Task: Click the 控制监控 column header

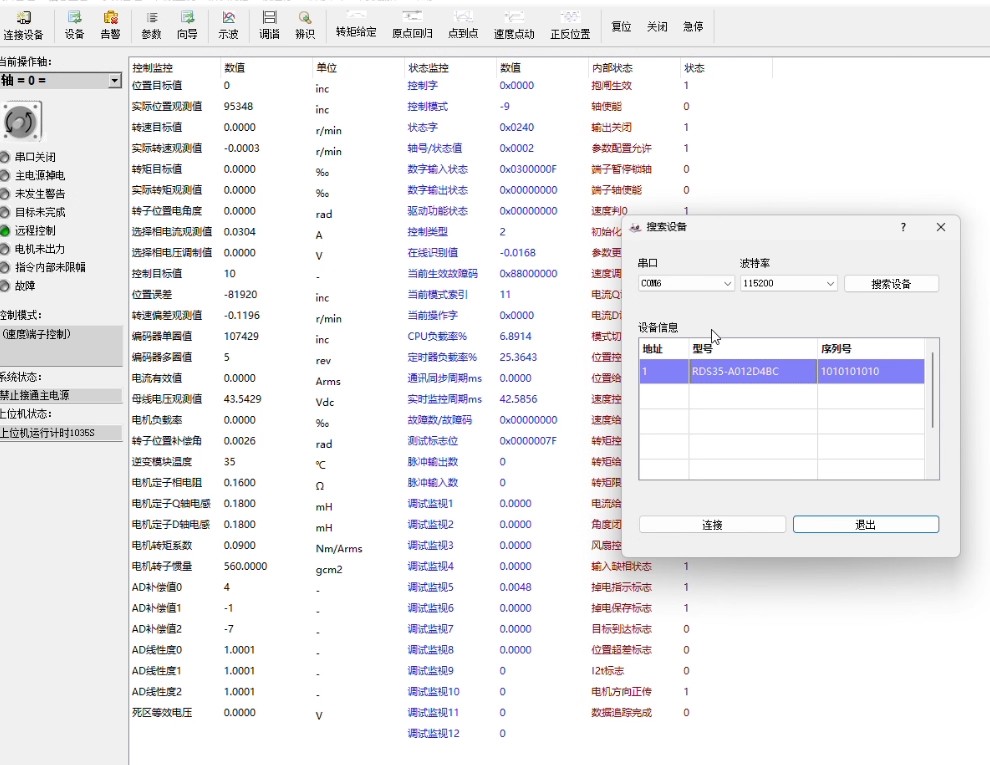Action: [x=152, y=68]
